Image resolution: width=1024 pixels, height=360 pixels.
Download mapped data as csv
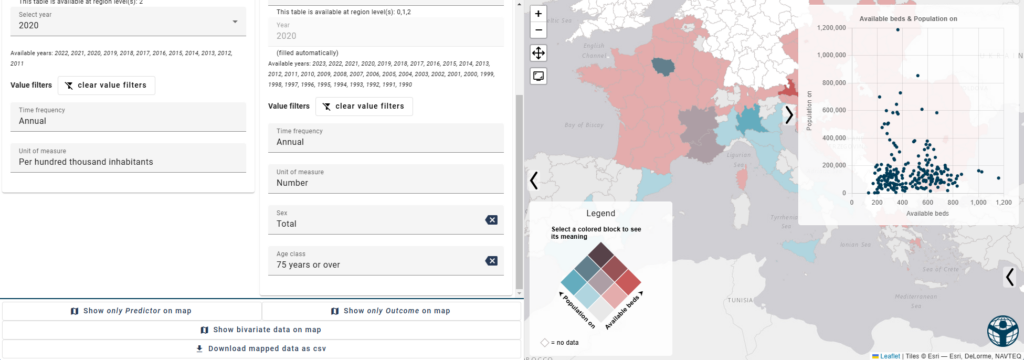(261, 349)
